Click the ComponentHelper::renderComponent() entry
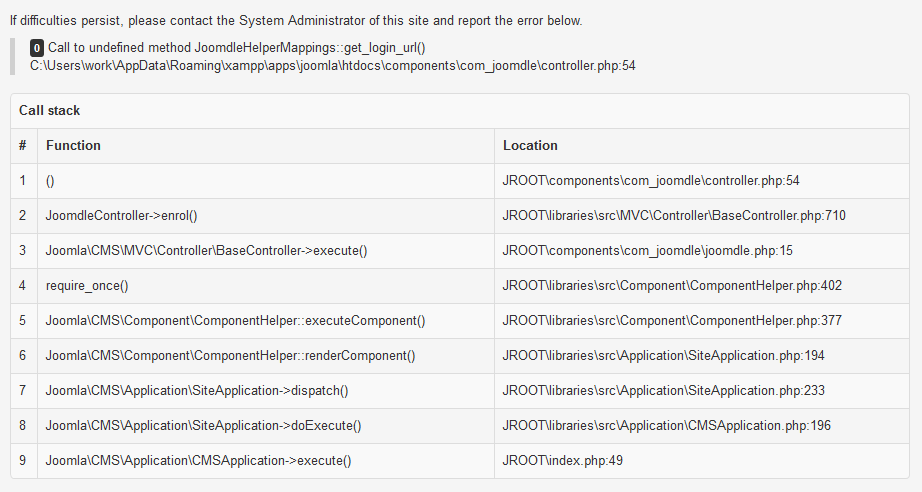922x492 pixels. tap(230, 355)
